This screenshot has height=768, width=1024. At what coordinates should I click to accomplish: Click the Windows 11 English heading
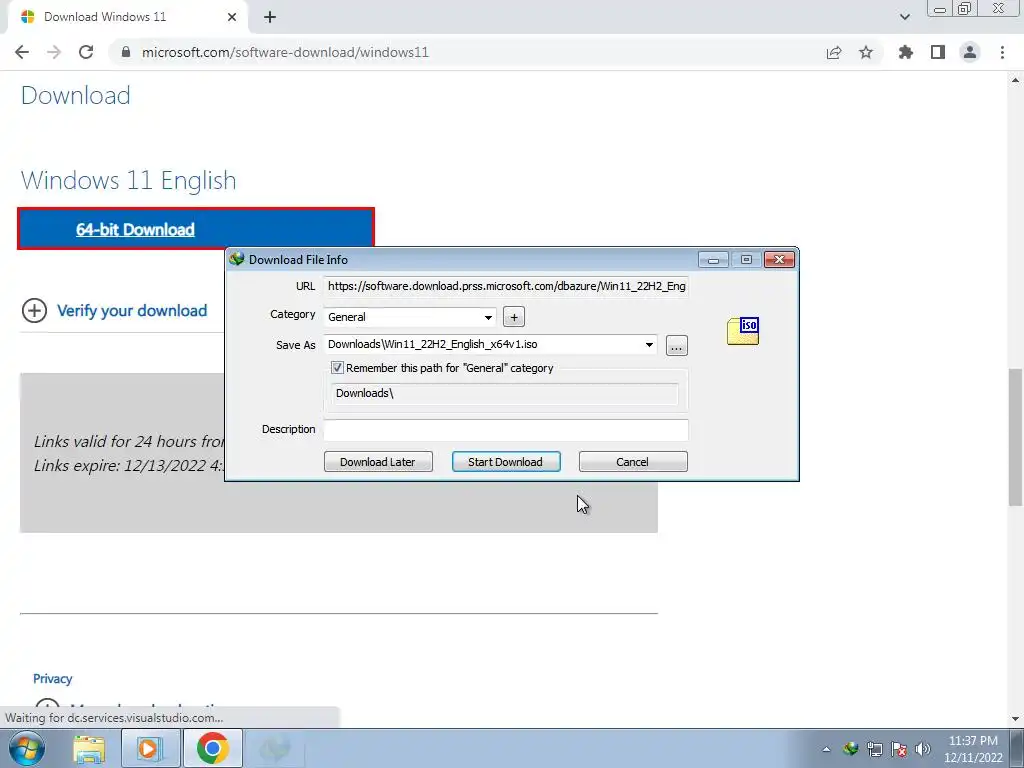pos(129,180)
